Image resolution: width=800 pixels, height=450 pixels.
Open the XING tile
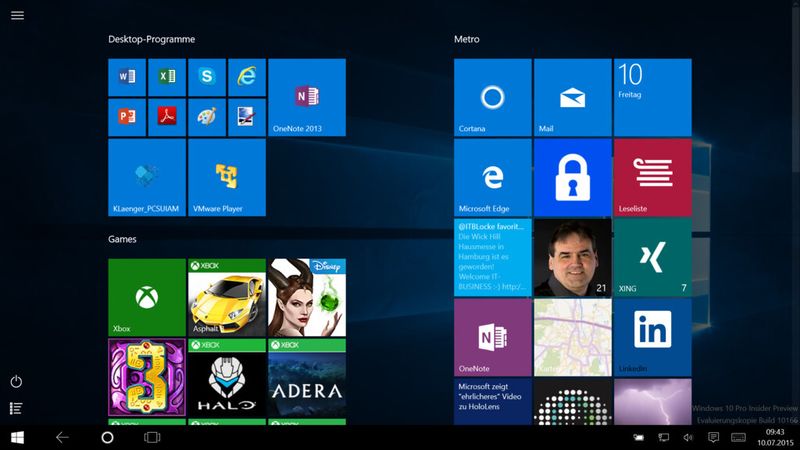point(653,258)
